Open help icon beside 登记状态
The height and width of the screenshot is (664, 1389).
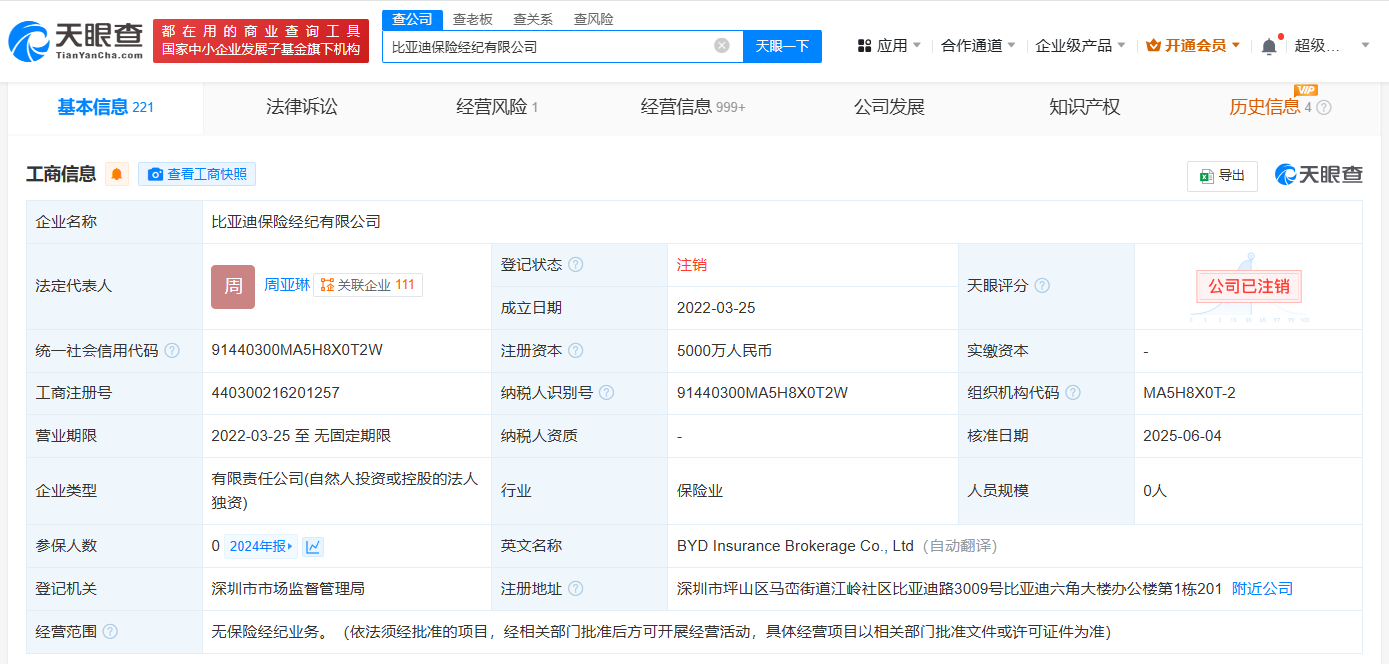tap(575, 265)
